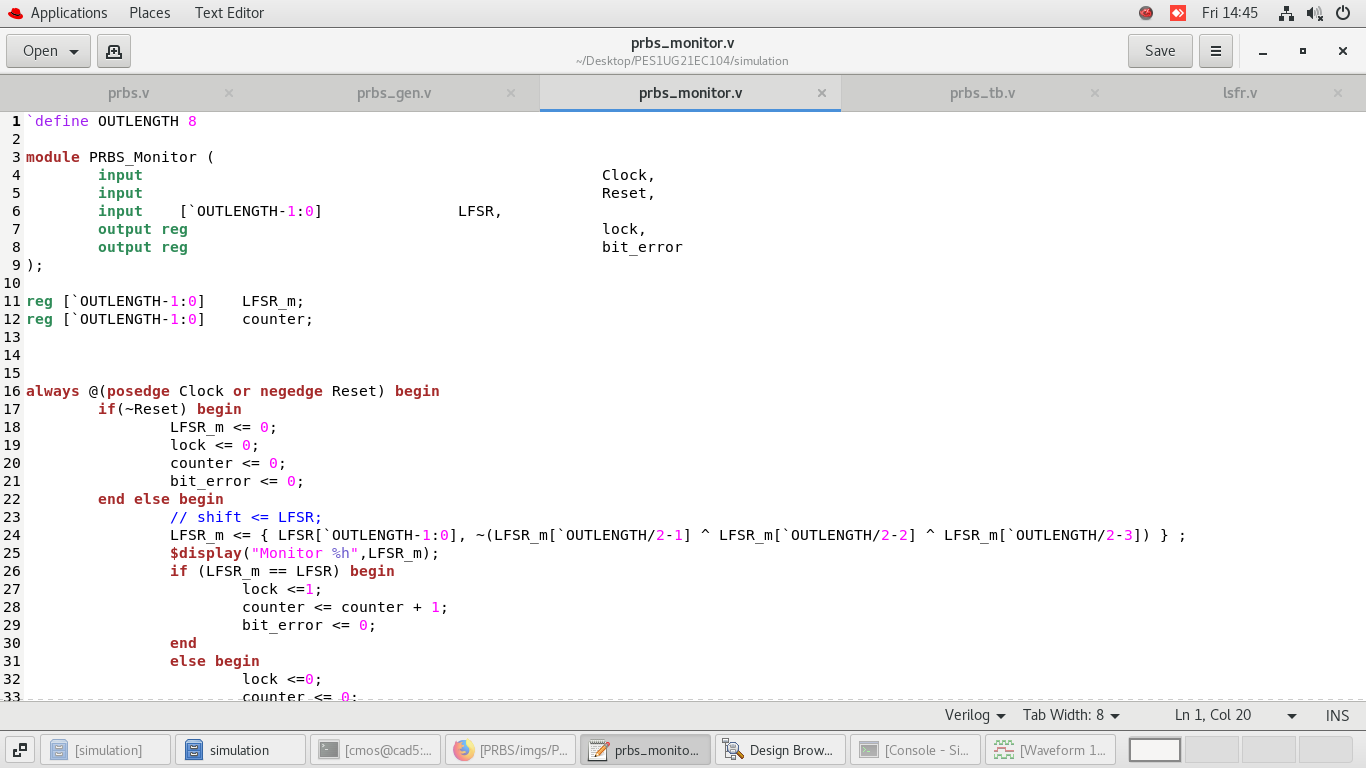The height and width of the screenshot is (768, 1366).
Task: Click the gedit hamburger menu icon
Action: coord(1216,50)
